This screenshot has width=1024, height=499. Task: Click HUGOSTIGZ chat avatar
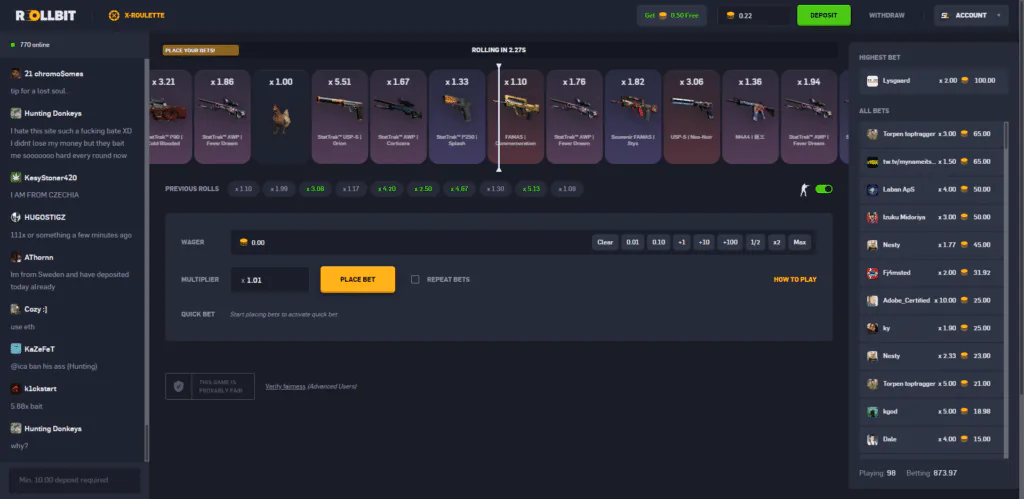click(16, 217)
